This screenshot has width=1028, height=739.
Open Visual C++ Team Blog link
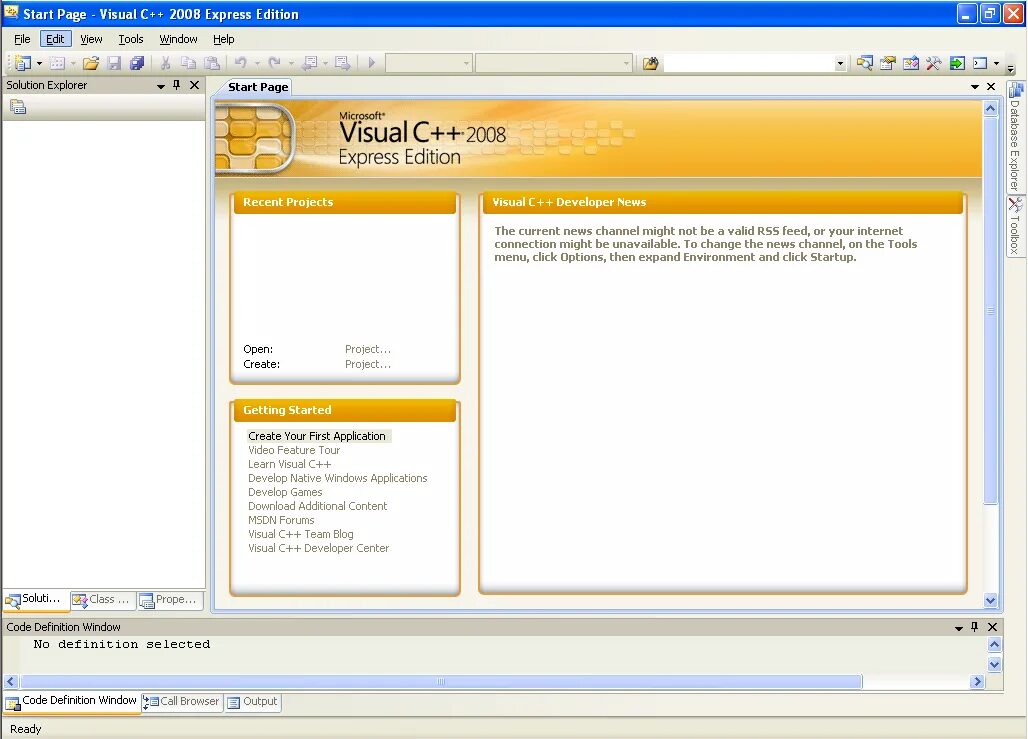(x=300, y=534)
